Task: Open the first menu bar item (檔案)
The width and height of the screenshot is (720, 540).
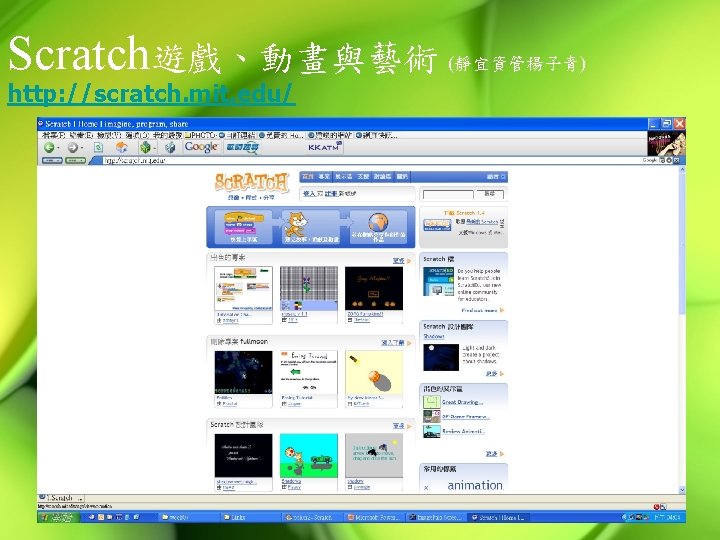Action: 54,135
